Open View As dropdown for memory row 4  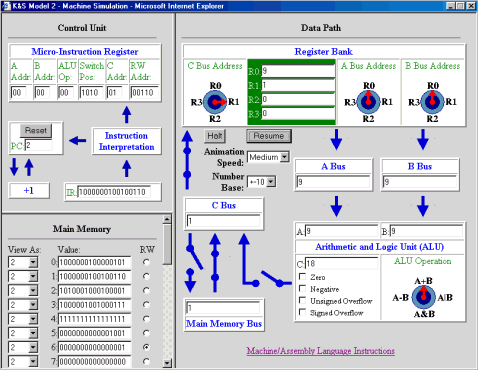[x=23, y=319]
